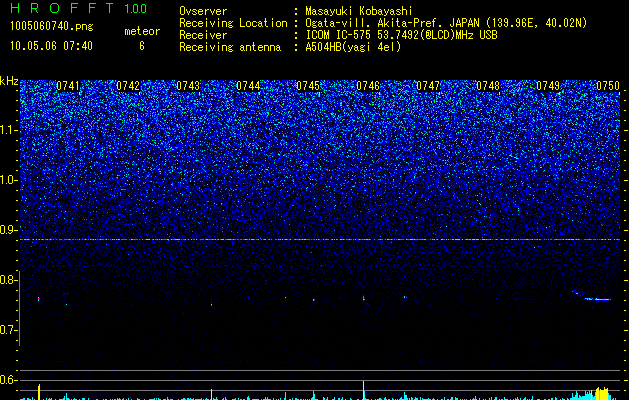Select the Ogata-vill. Akita-Pref. JAPAN location text
The image size is (629, 400).
446,23
